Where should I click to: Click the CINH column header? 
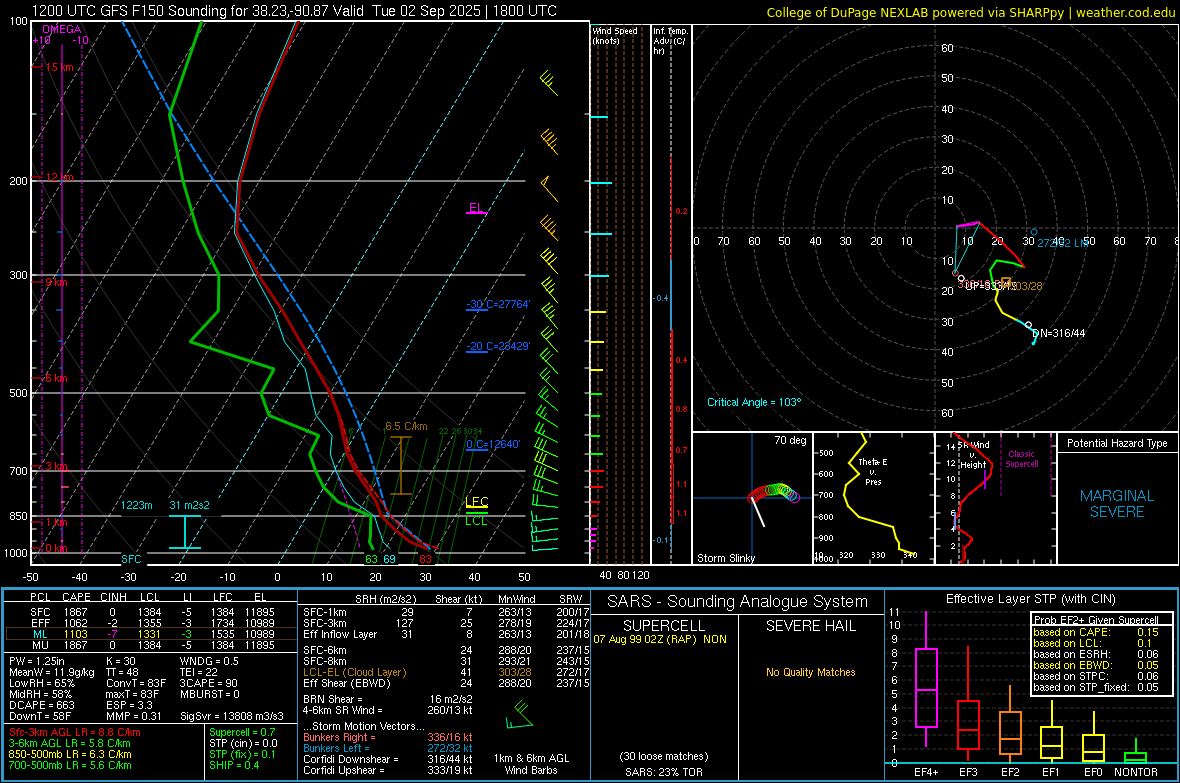(114, 597)
